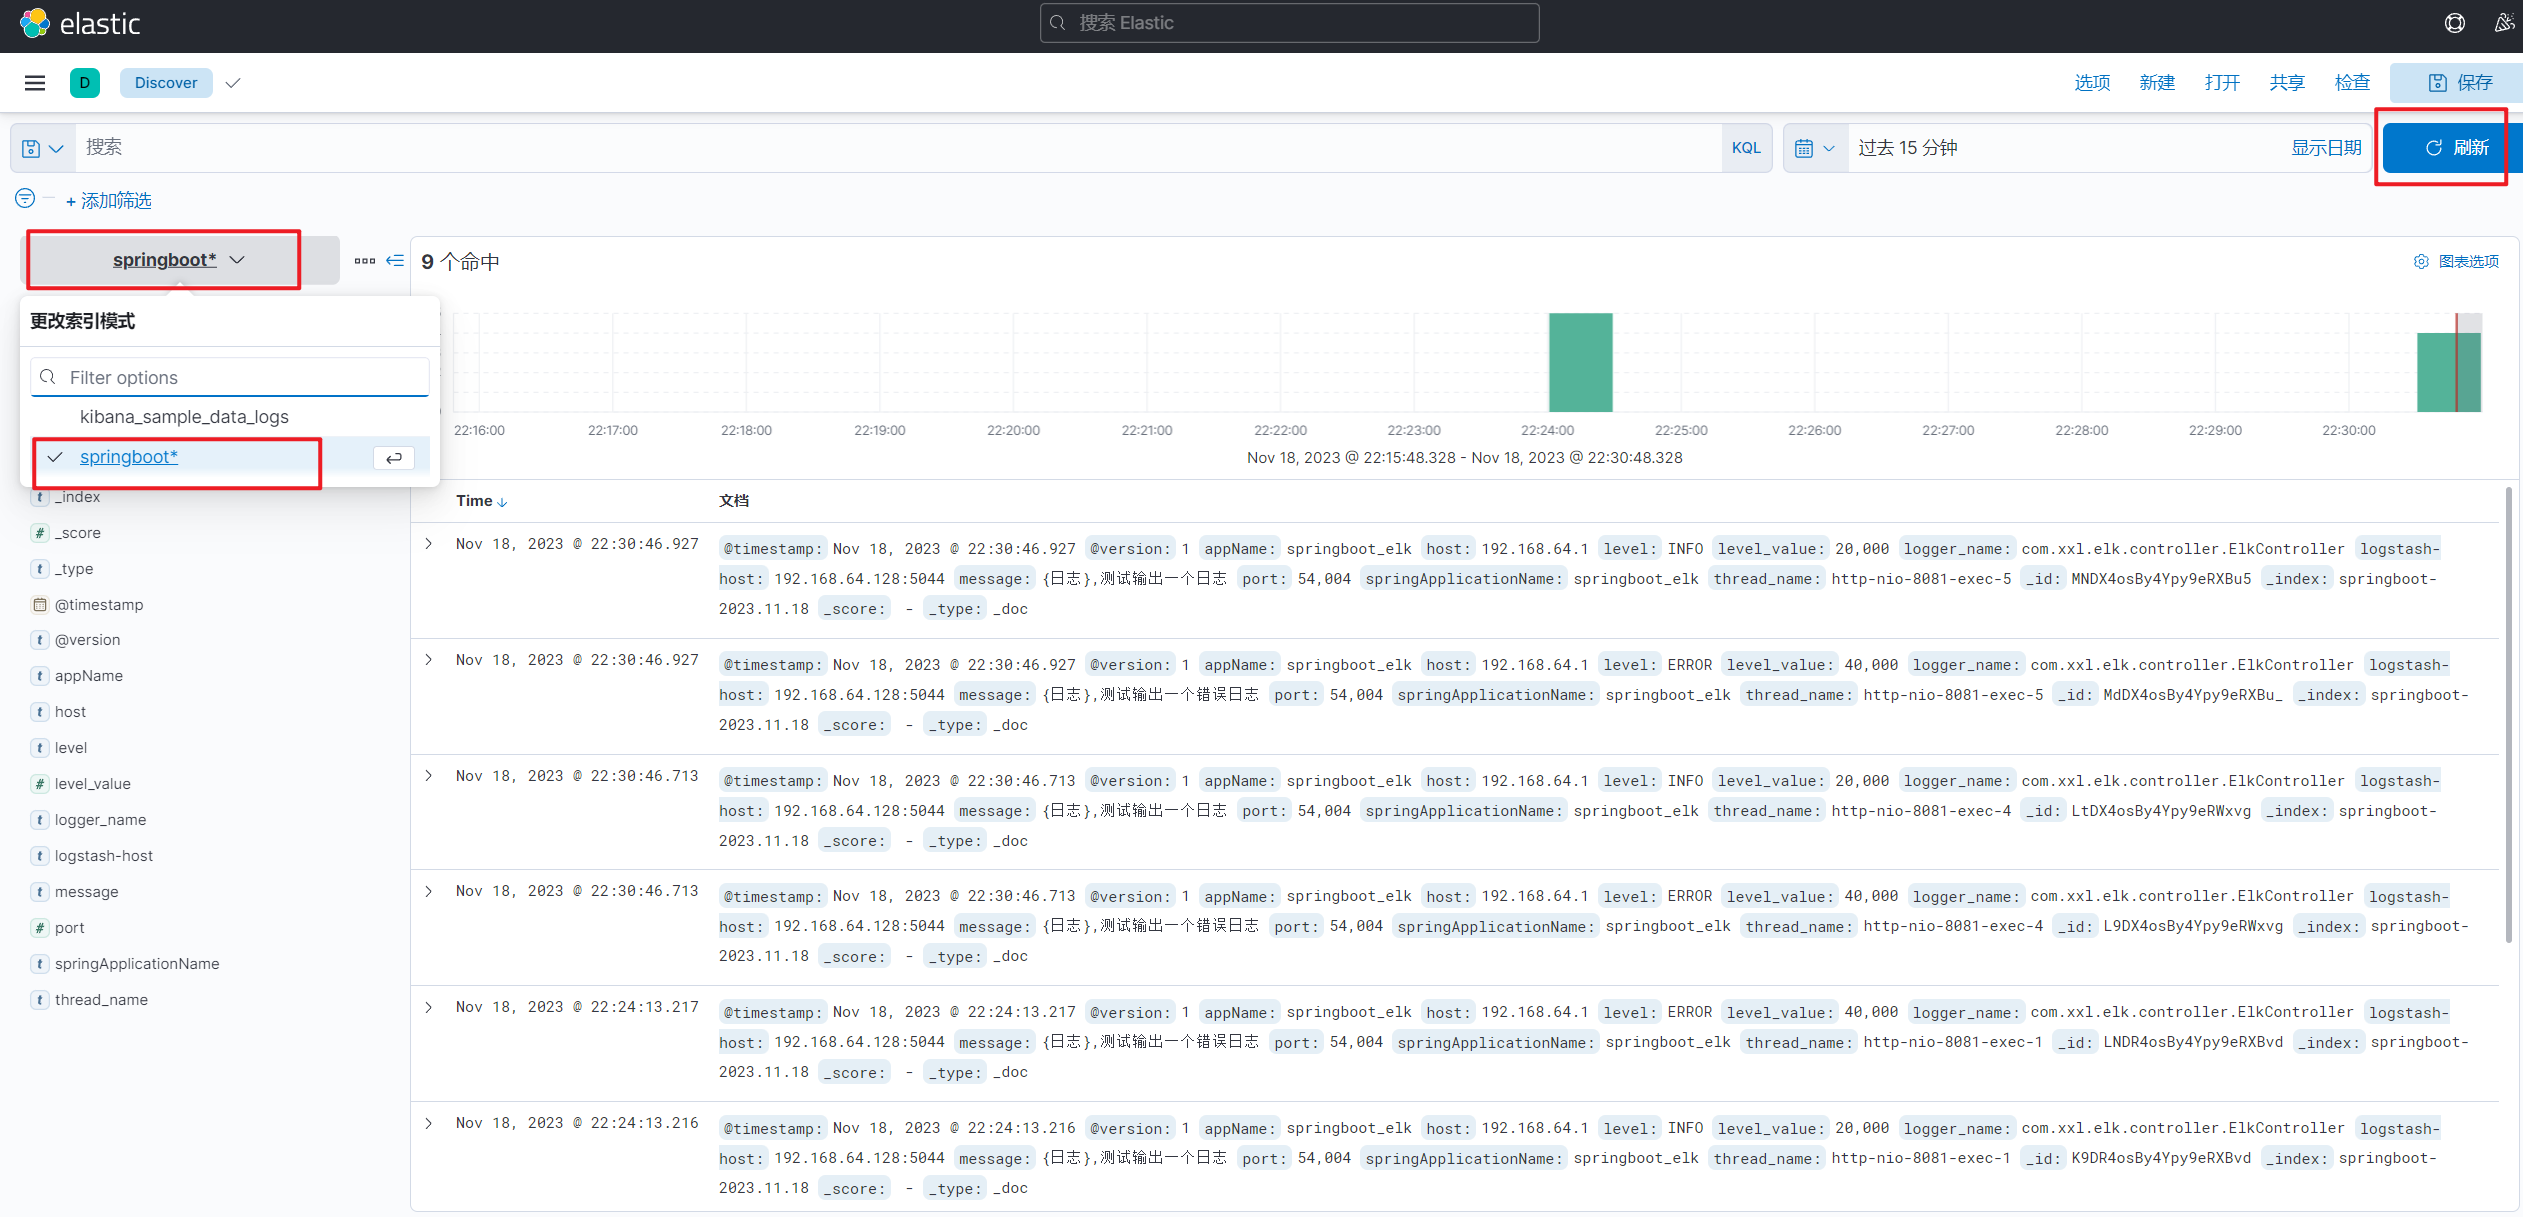Click 添加筛选 add filter link

[108, 201]
